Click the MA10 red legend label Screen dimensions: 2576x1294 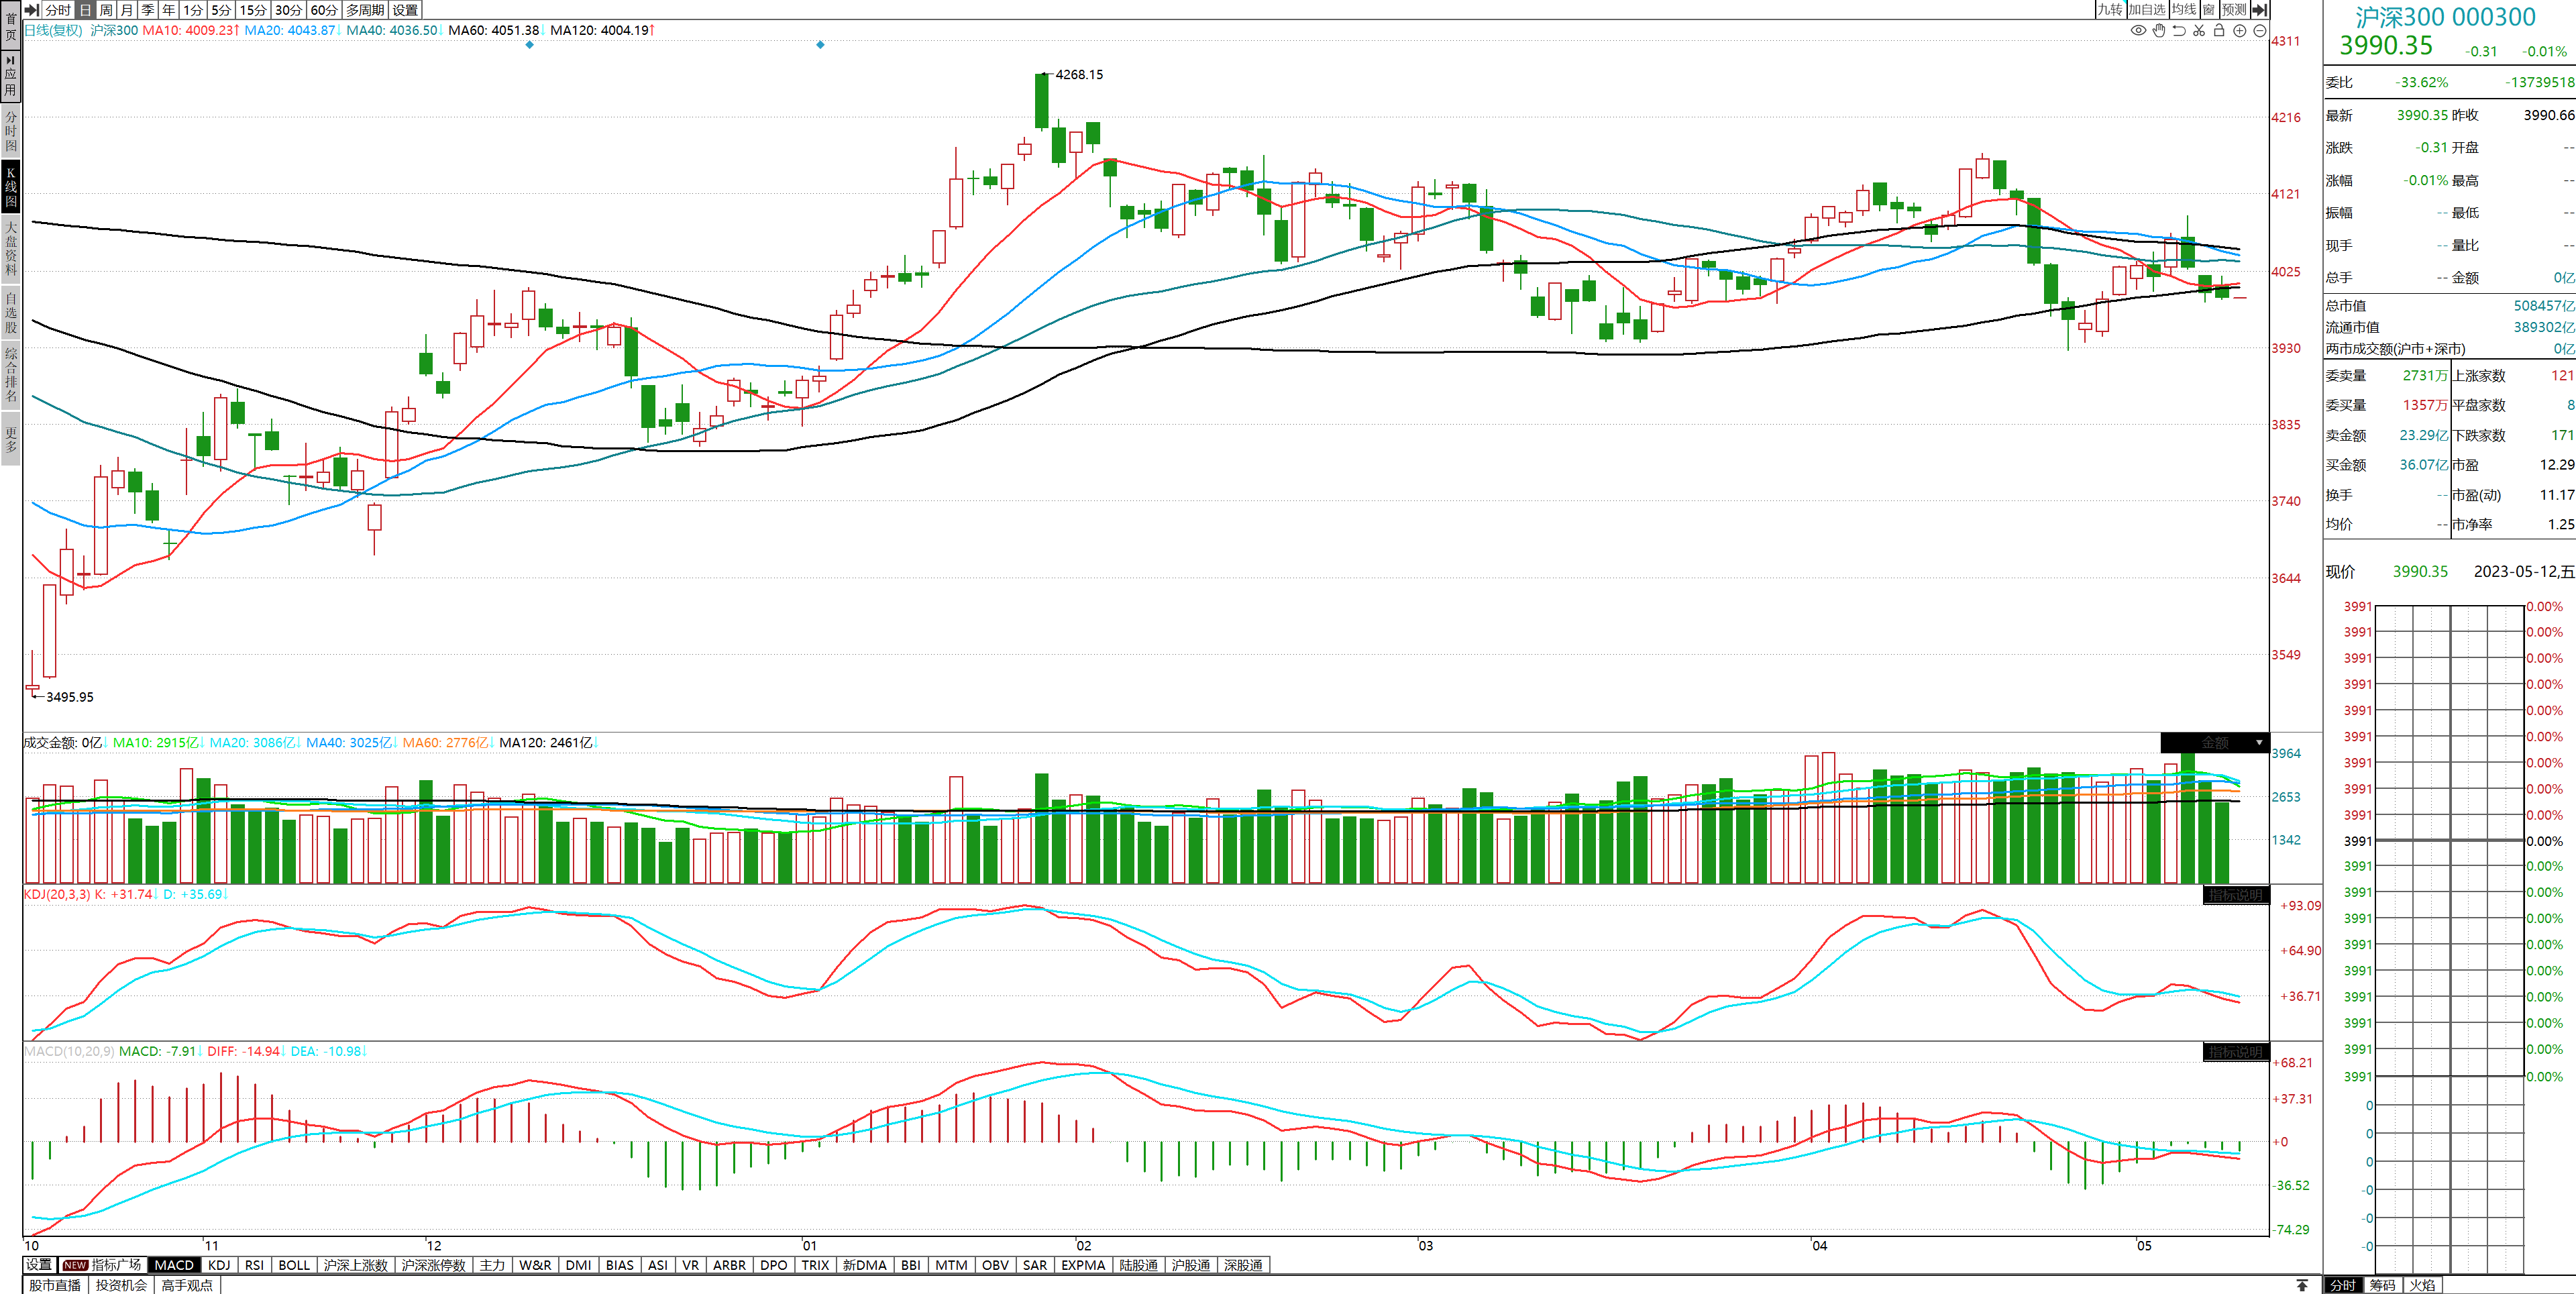point(189,30)
